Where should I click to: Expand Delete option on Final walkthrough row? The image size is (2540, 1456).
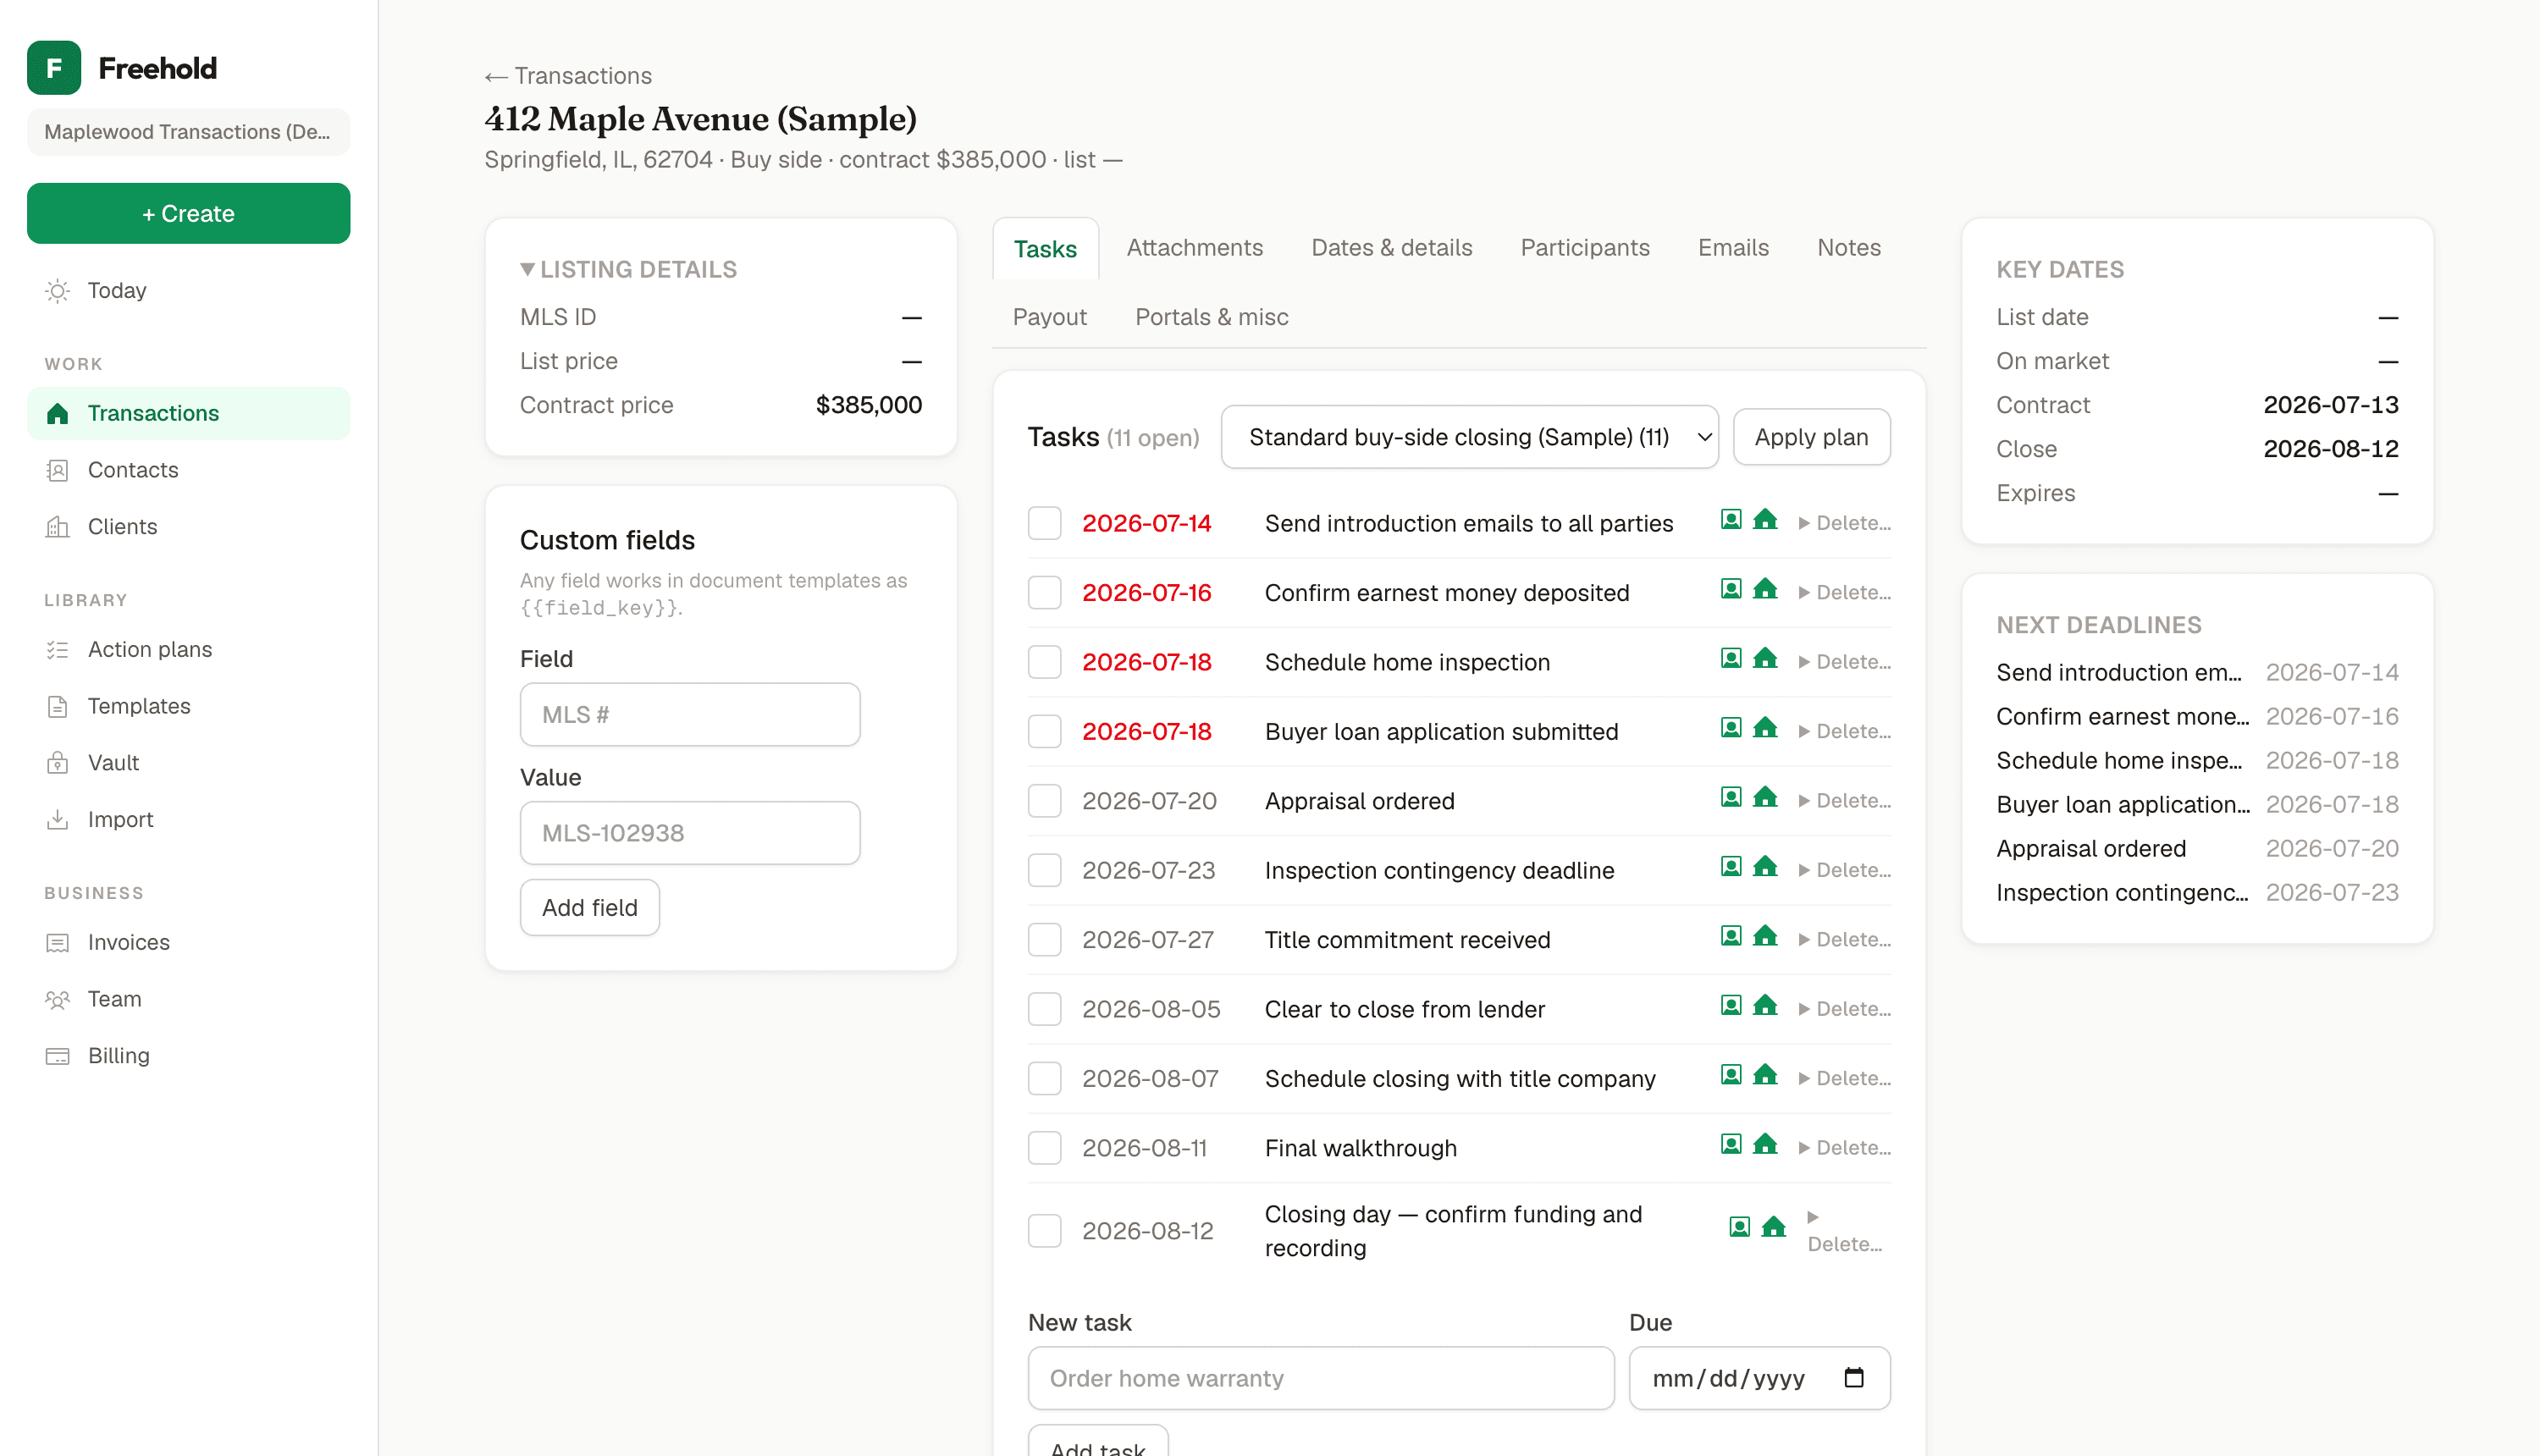pyautogui.click(x=1844, y=1148)
